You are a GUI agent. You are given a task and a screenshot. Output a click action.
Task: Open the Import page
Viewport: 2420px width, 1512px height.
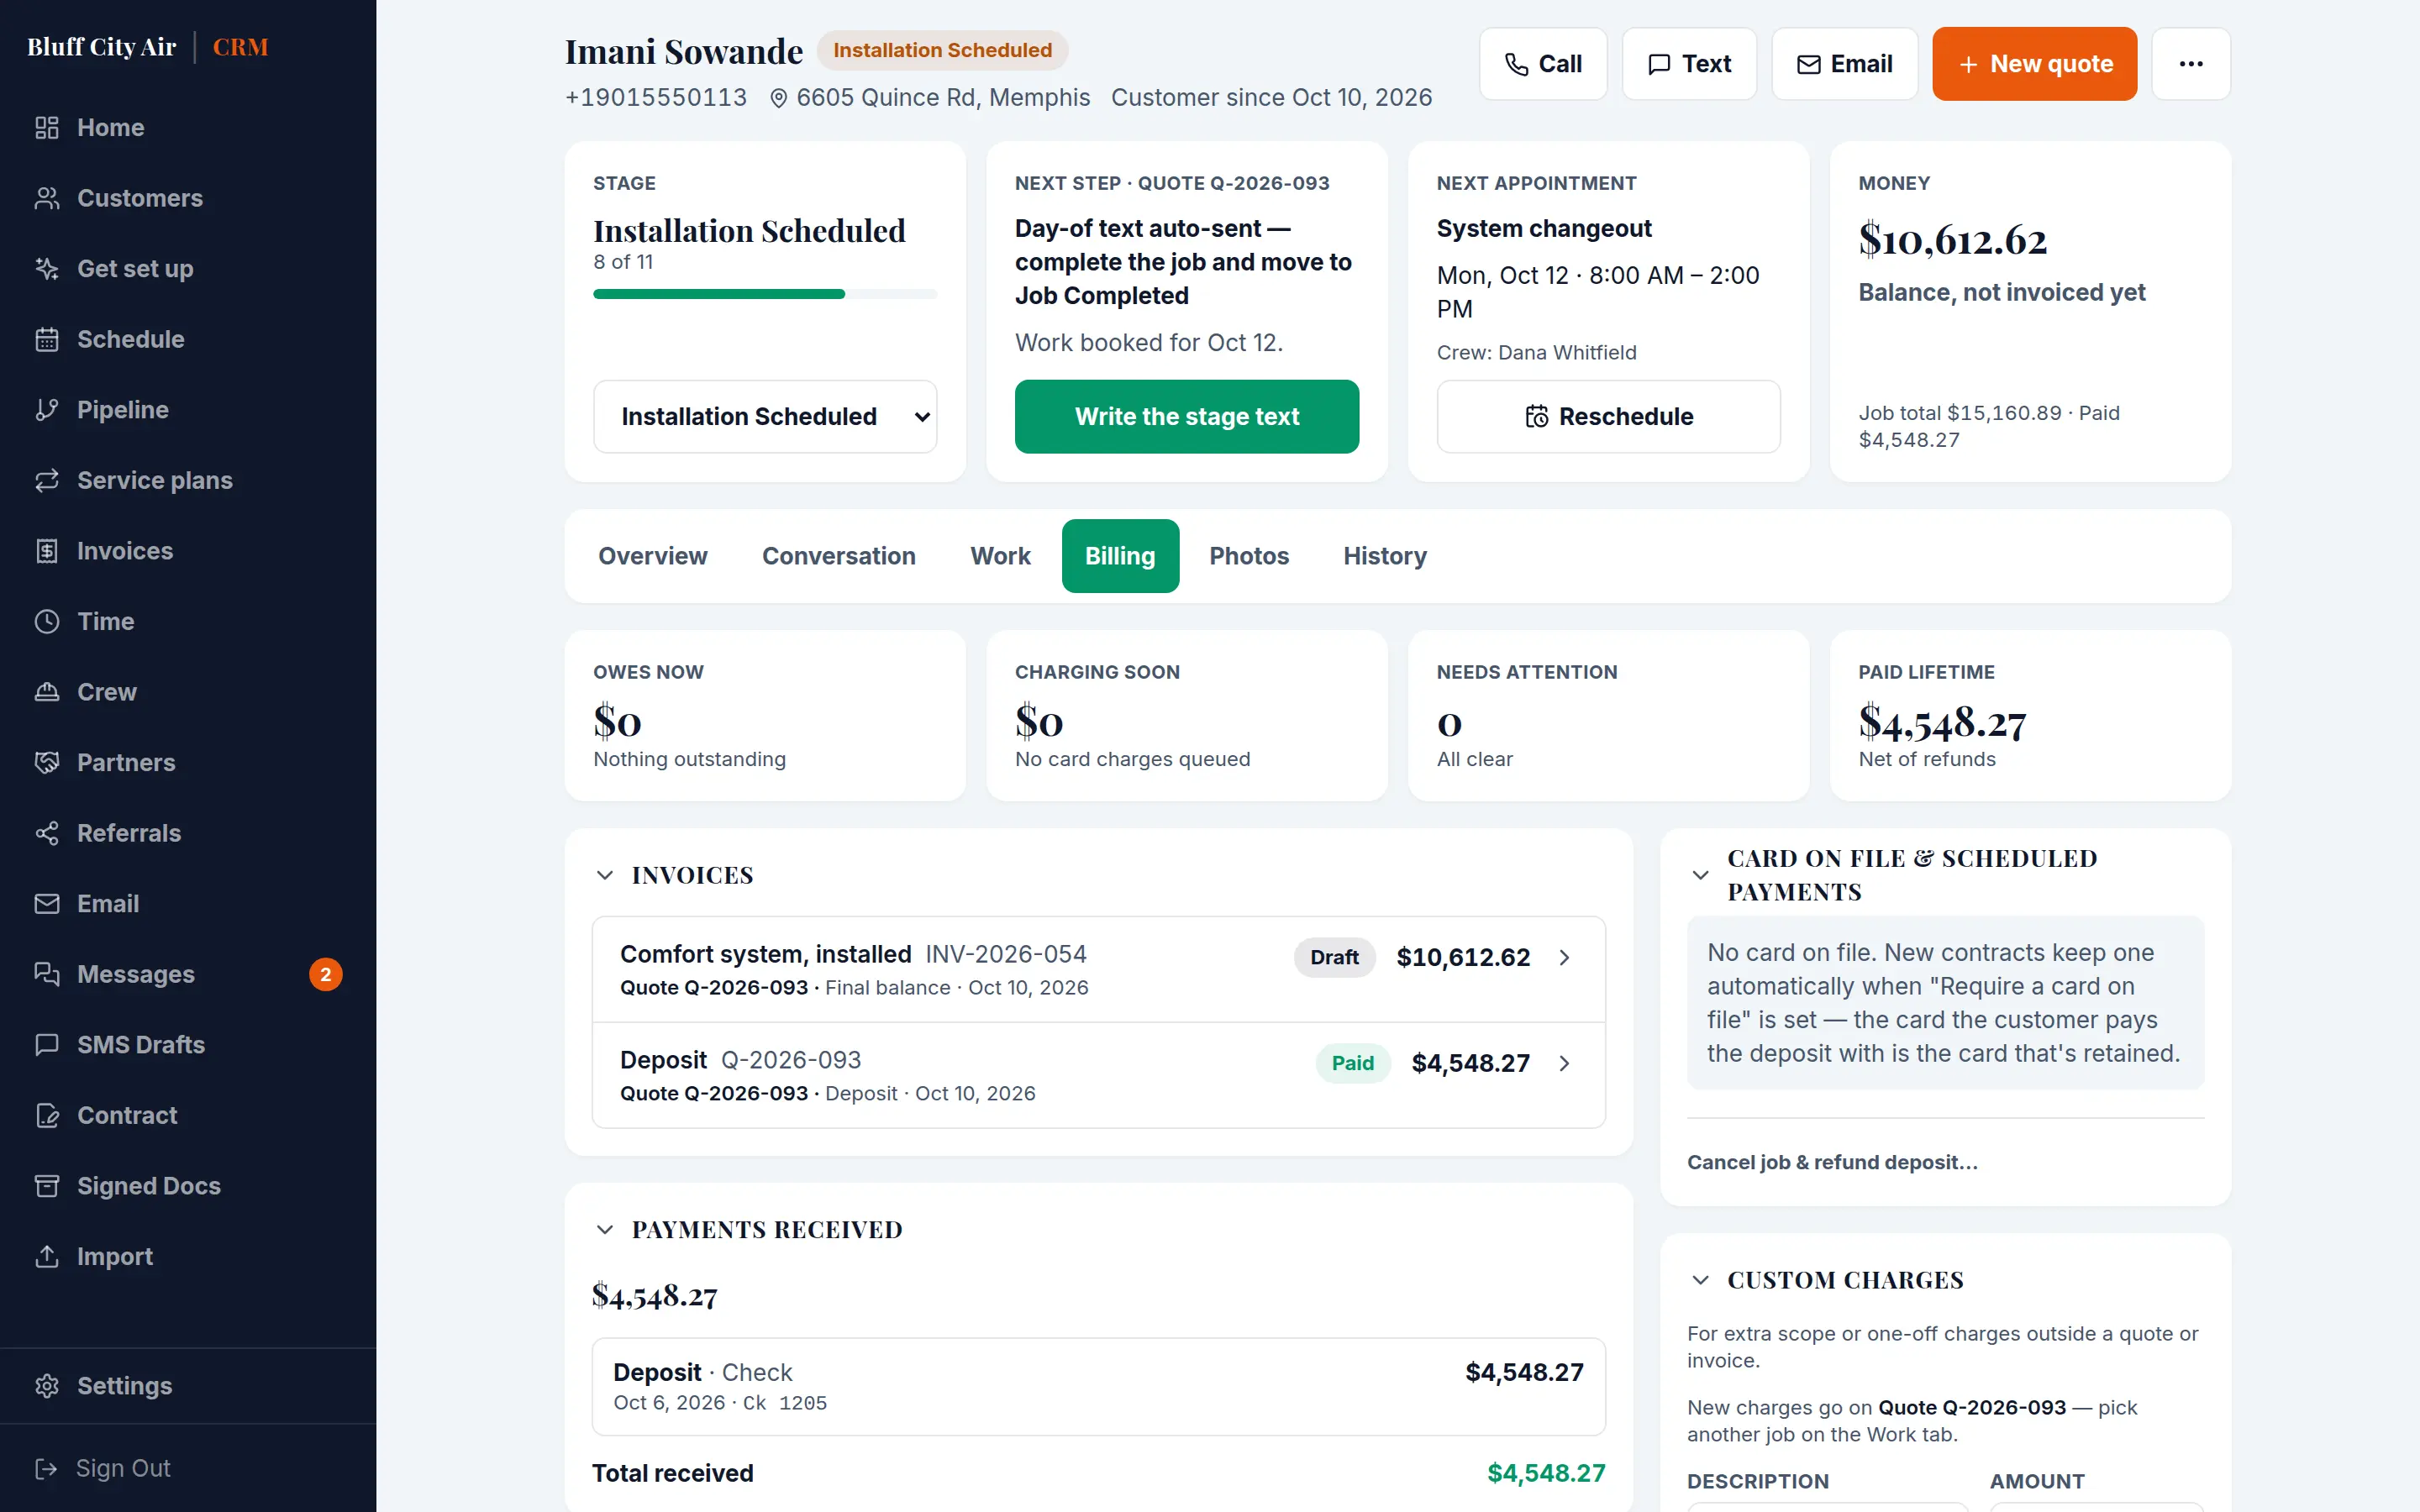point(188,1256)
